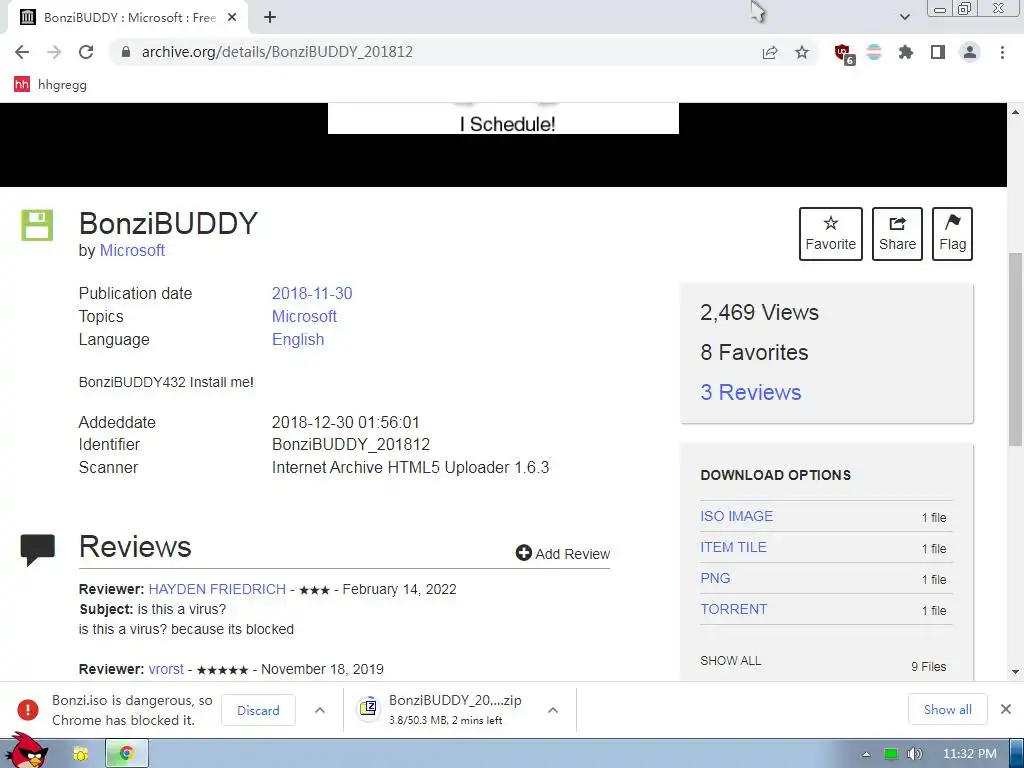Click the Share button on item
Screen dimensions: 1024x768
897,234
